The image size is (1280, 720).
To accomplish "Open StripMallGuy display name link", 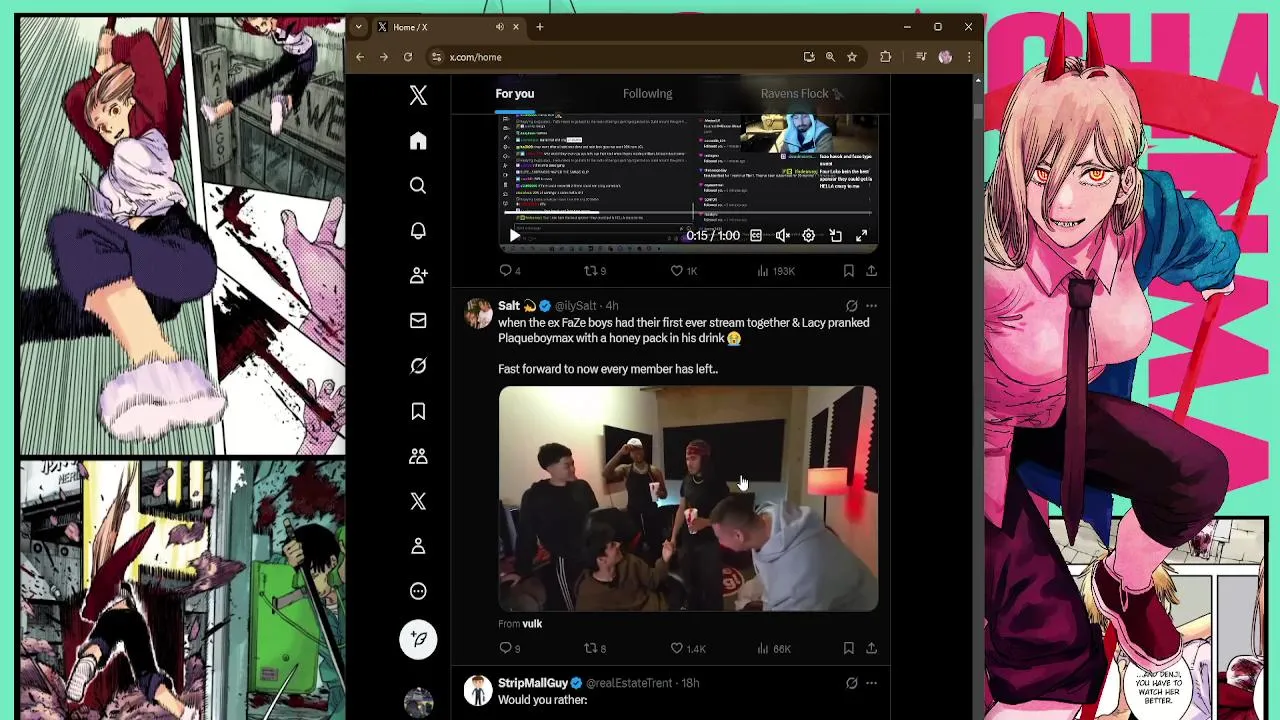I will click(x=533, y=683).
